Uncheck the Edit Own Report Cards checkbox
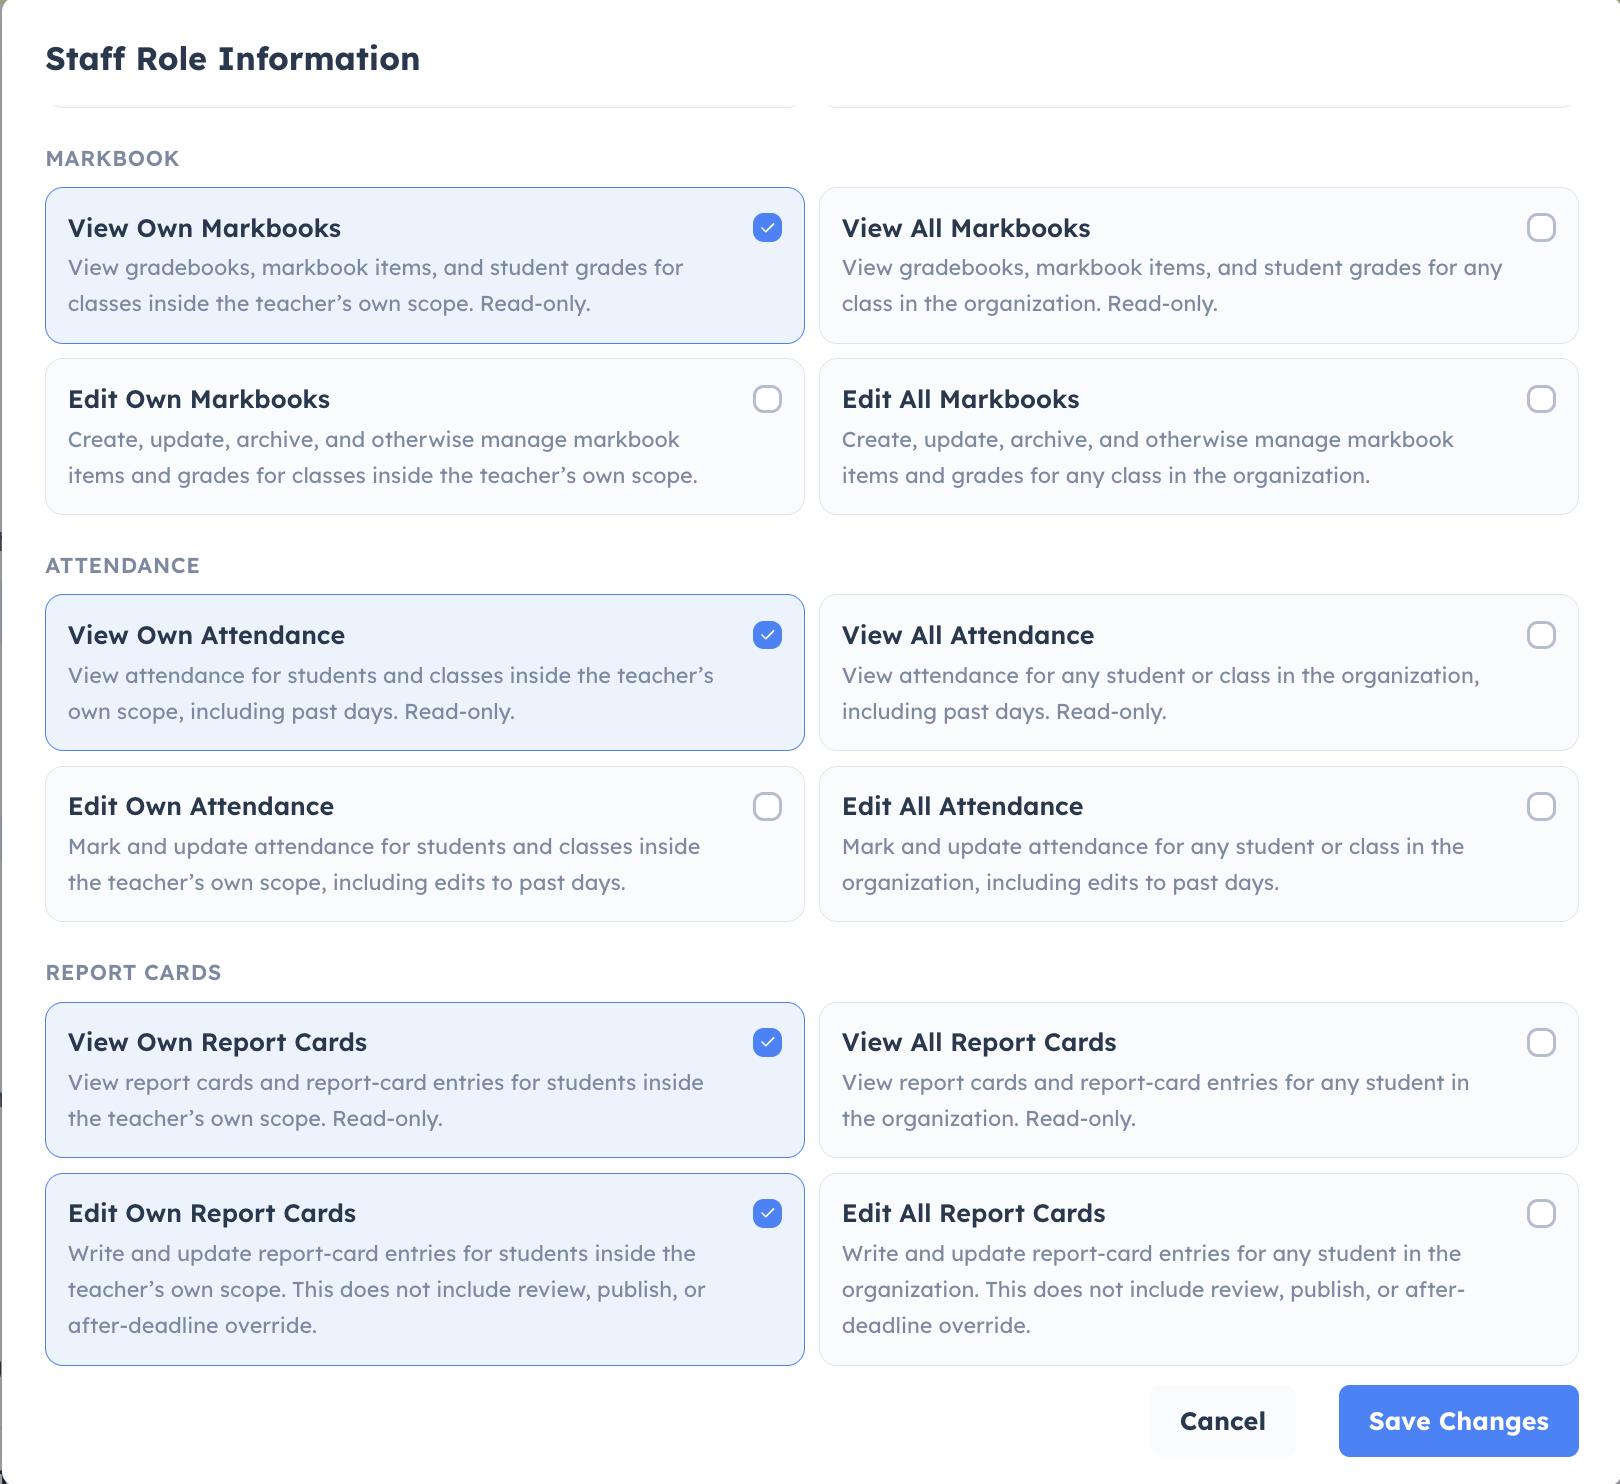1620x1484 pixels. pos(767,1213)
